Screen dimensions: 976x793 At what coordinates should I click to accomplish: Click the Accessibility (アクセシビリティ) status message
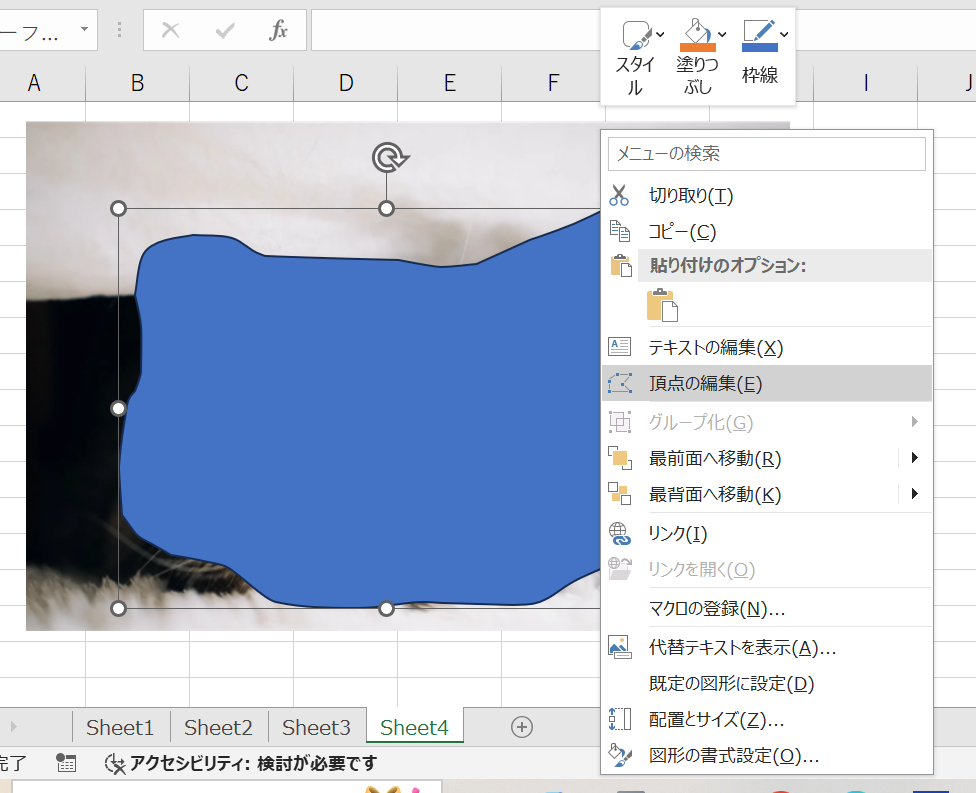241,763
